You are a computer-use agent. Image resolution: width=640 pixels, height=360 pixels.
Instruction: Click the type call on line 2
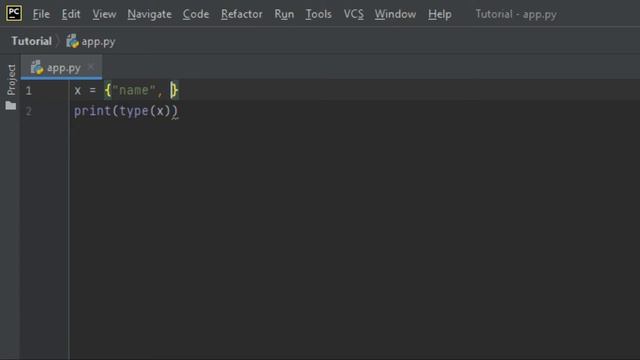[x=133, y=111]
